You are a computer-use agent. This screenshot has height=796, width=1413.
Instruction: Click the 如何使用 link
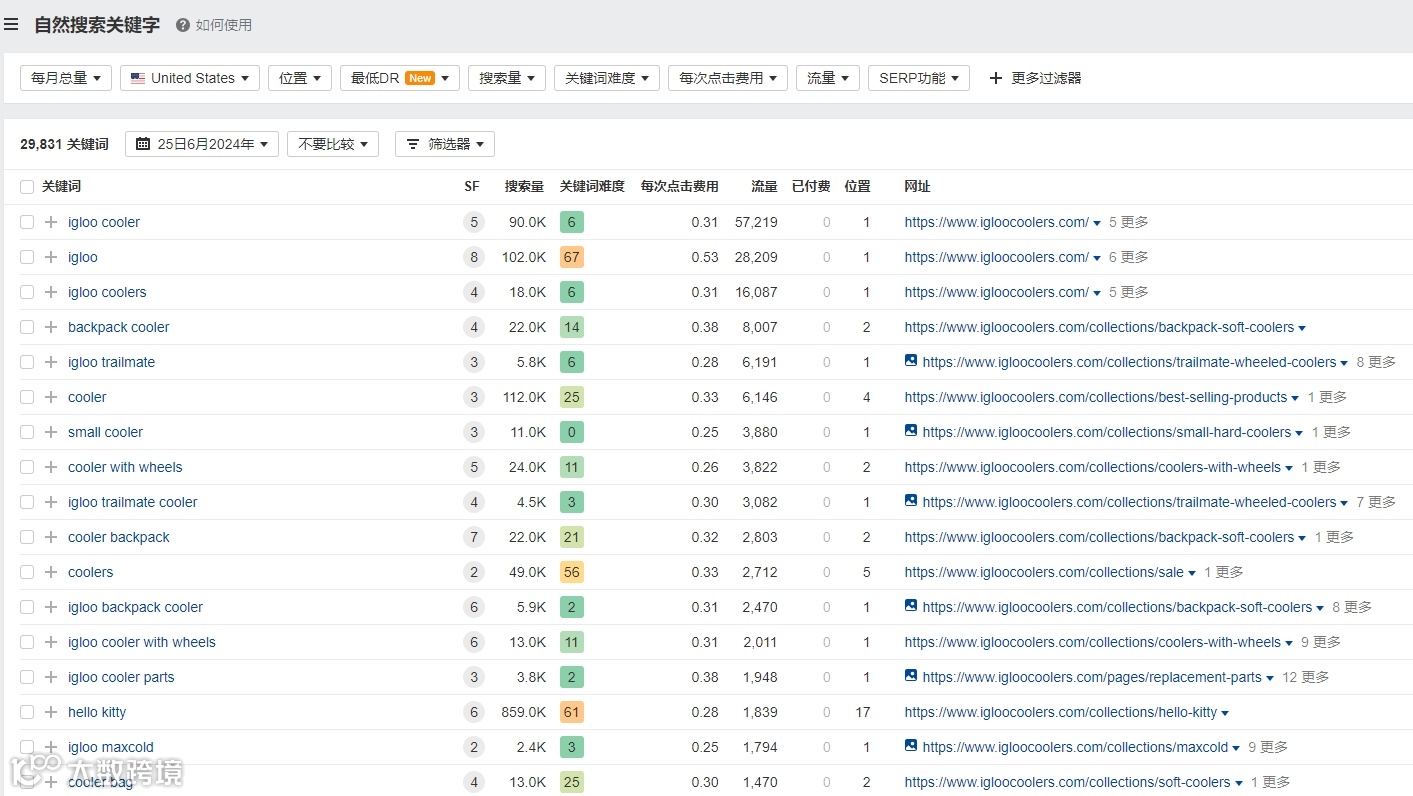[224, 25]
